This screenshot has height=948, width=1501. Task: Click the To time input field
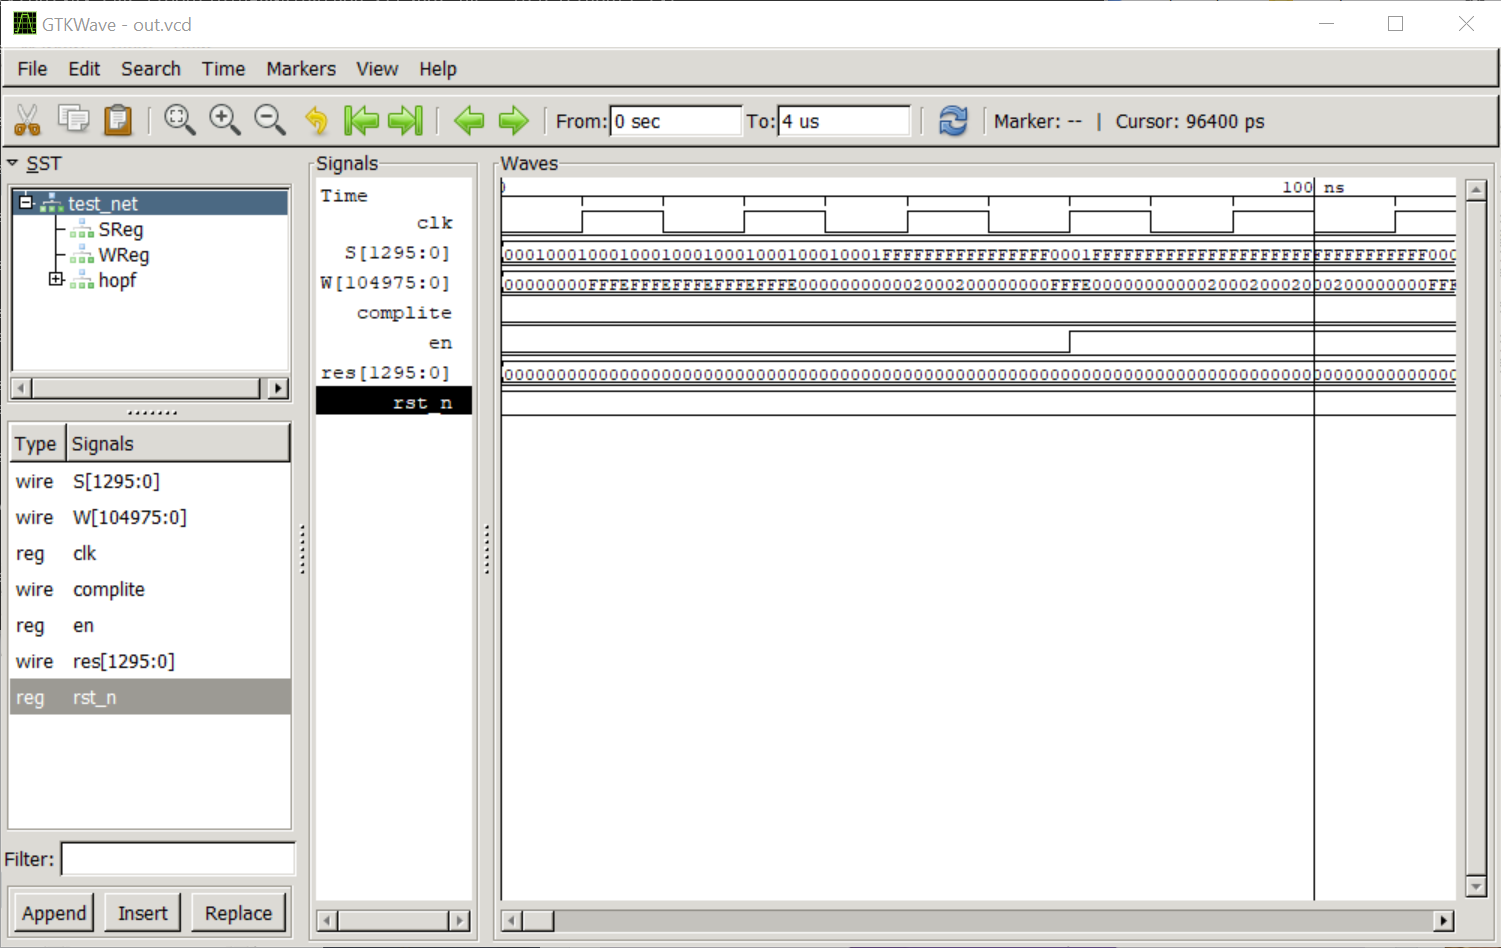844,121
